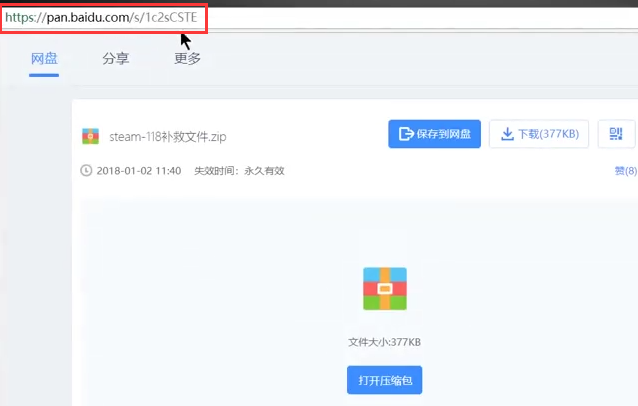This screenshot has height=406, width=638.
Task: Click the zip archive icon beside the file name
Action: click(90, 136)
